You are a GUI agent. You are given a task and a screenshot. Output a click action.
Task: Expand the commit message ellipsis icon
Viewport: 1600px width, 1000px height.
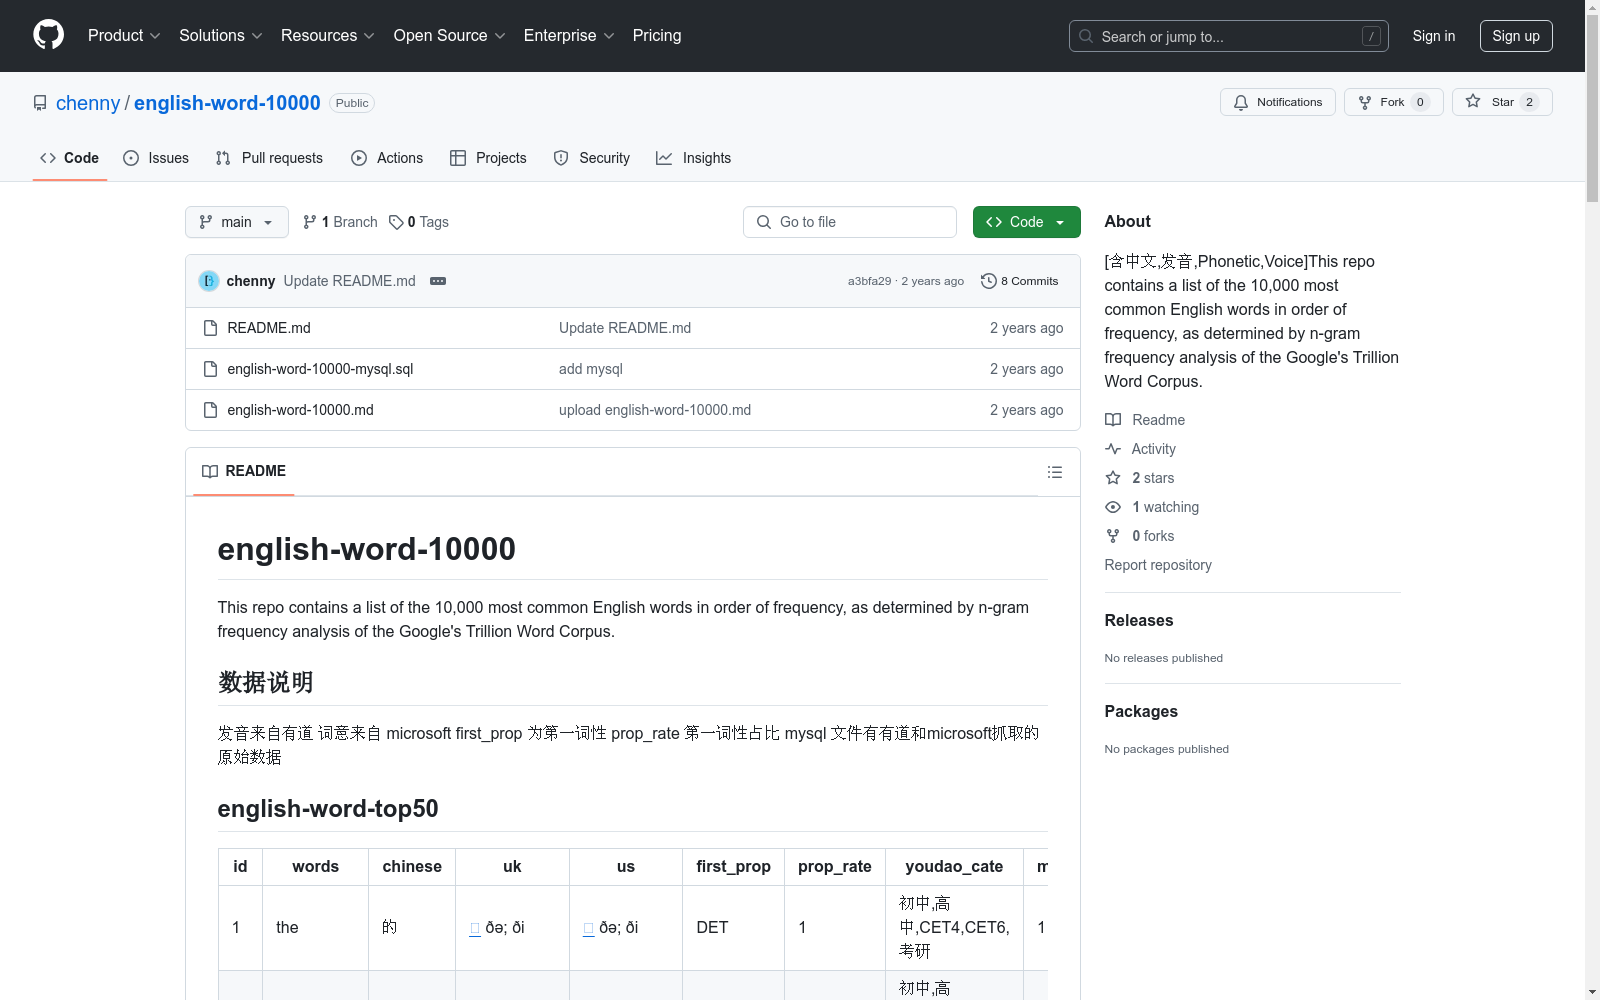click(438, 281)
